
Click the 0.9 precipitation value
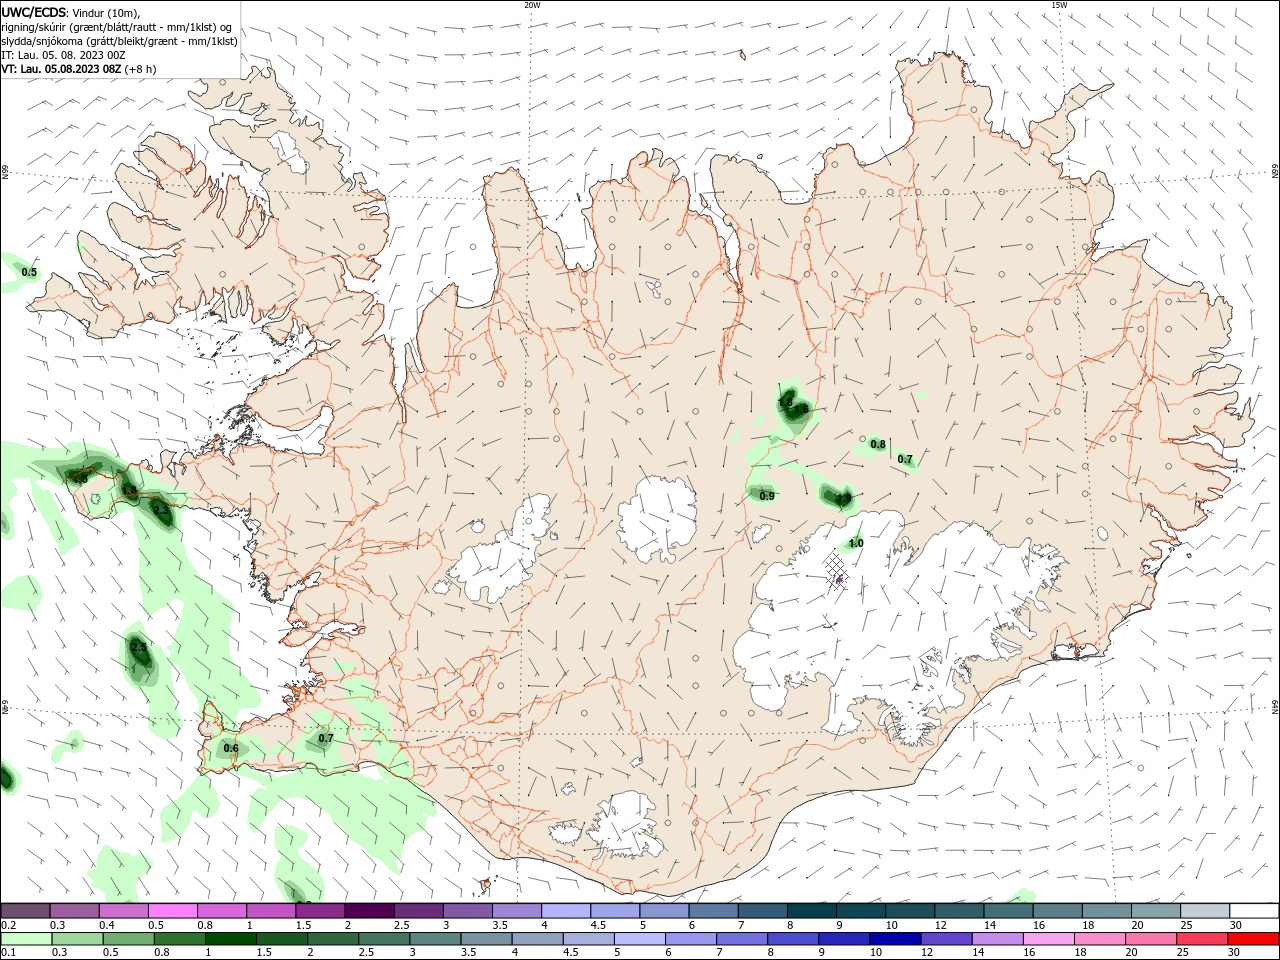coord(767,496)
